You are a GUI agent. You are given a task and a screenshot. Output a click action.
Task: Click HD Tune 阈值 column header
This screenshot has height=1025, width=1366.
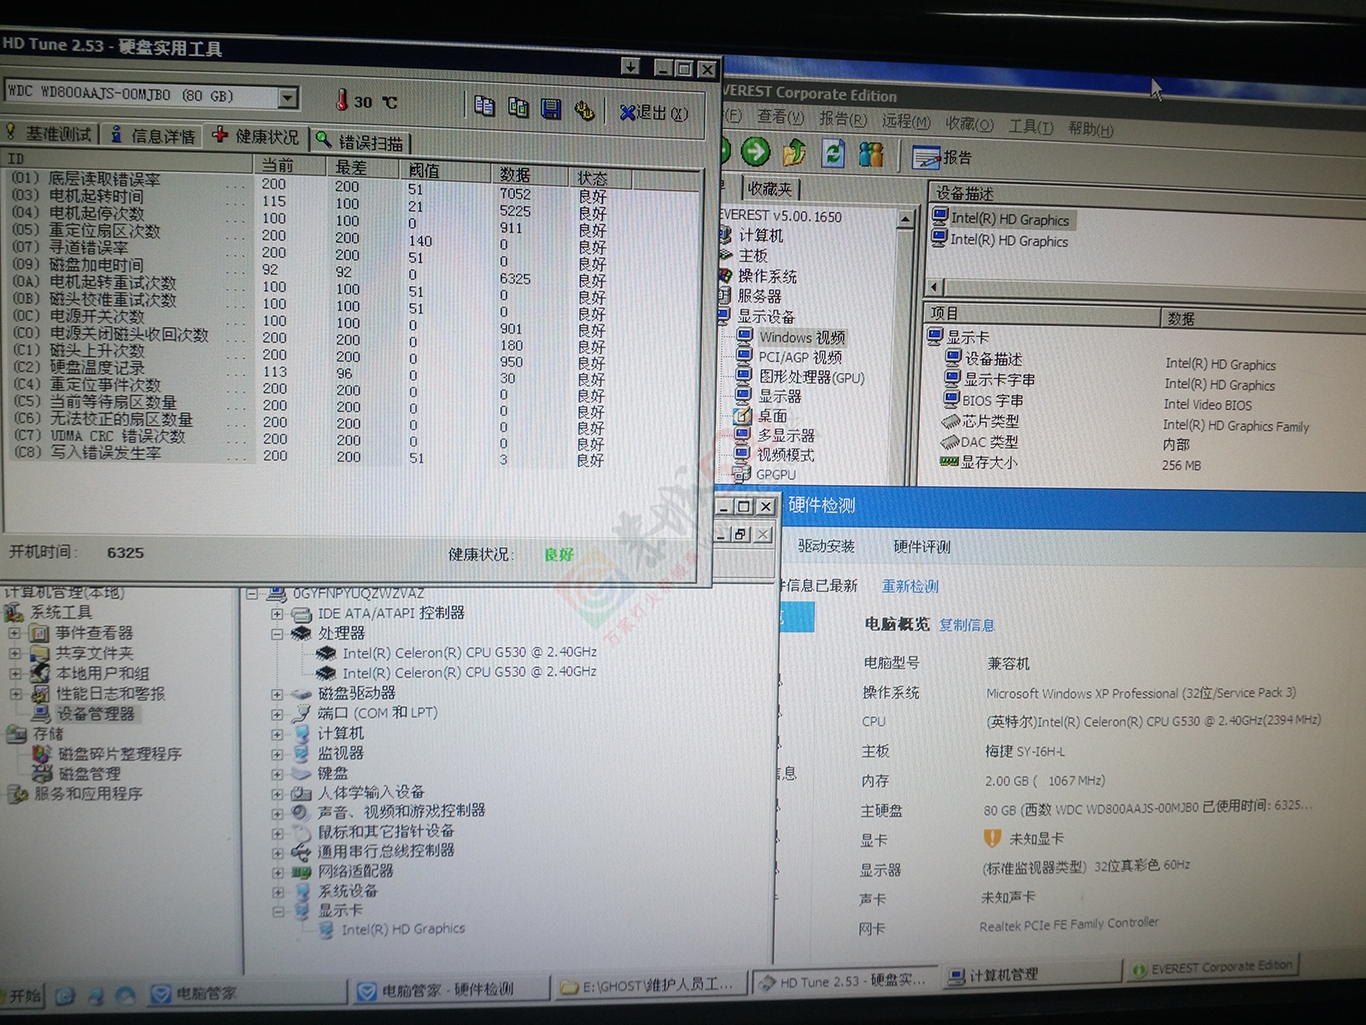(444, 172)
